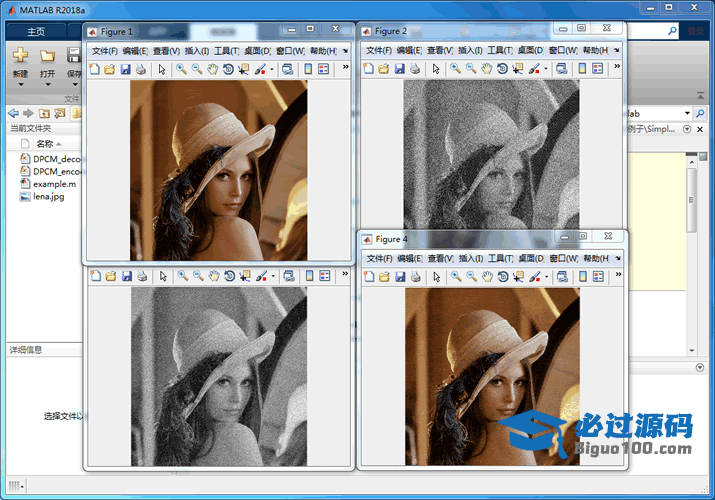Go back with blue left arrow

(x=13, y=113)
